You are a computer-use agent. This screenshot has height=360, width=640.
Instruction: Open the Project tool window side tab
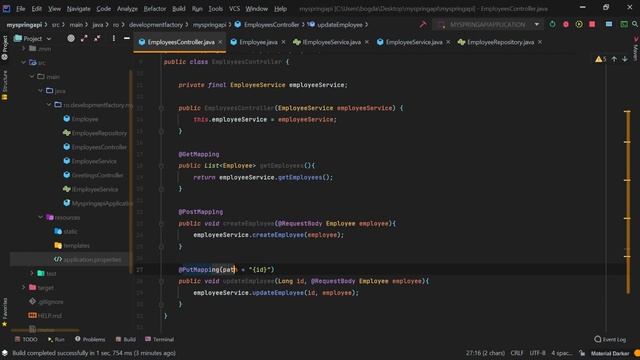pyautogui.click(x=4, y=48)
